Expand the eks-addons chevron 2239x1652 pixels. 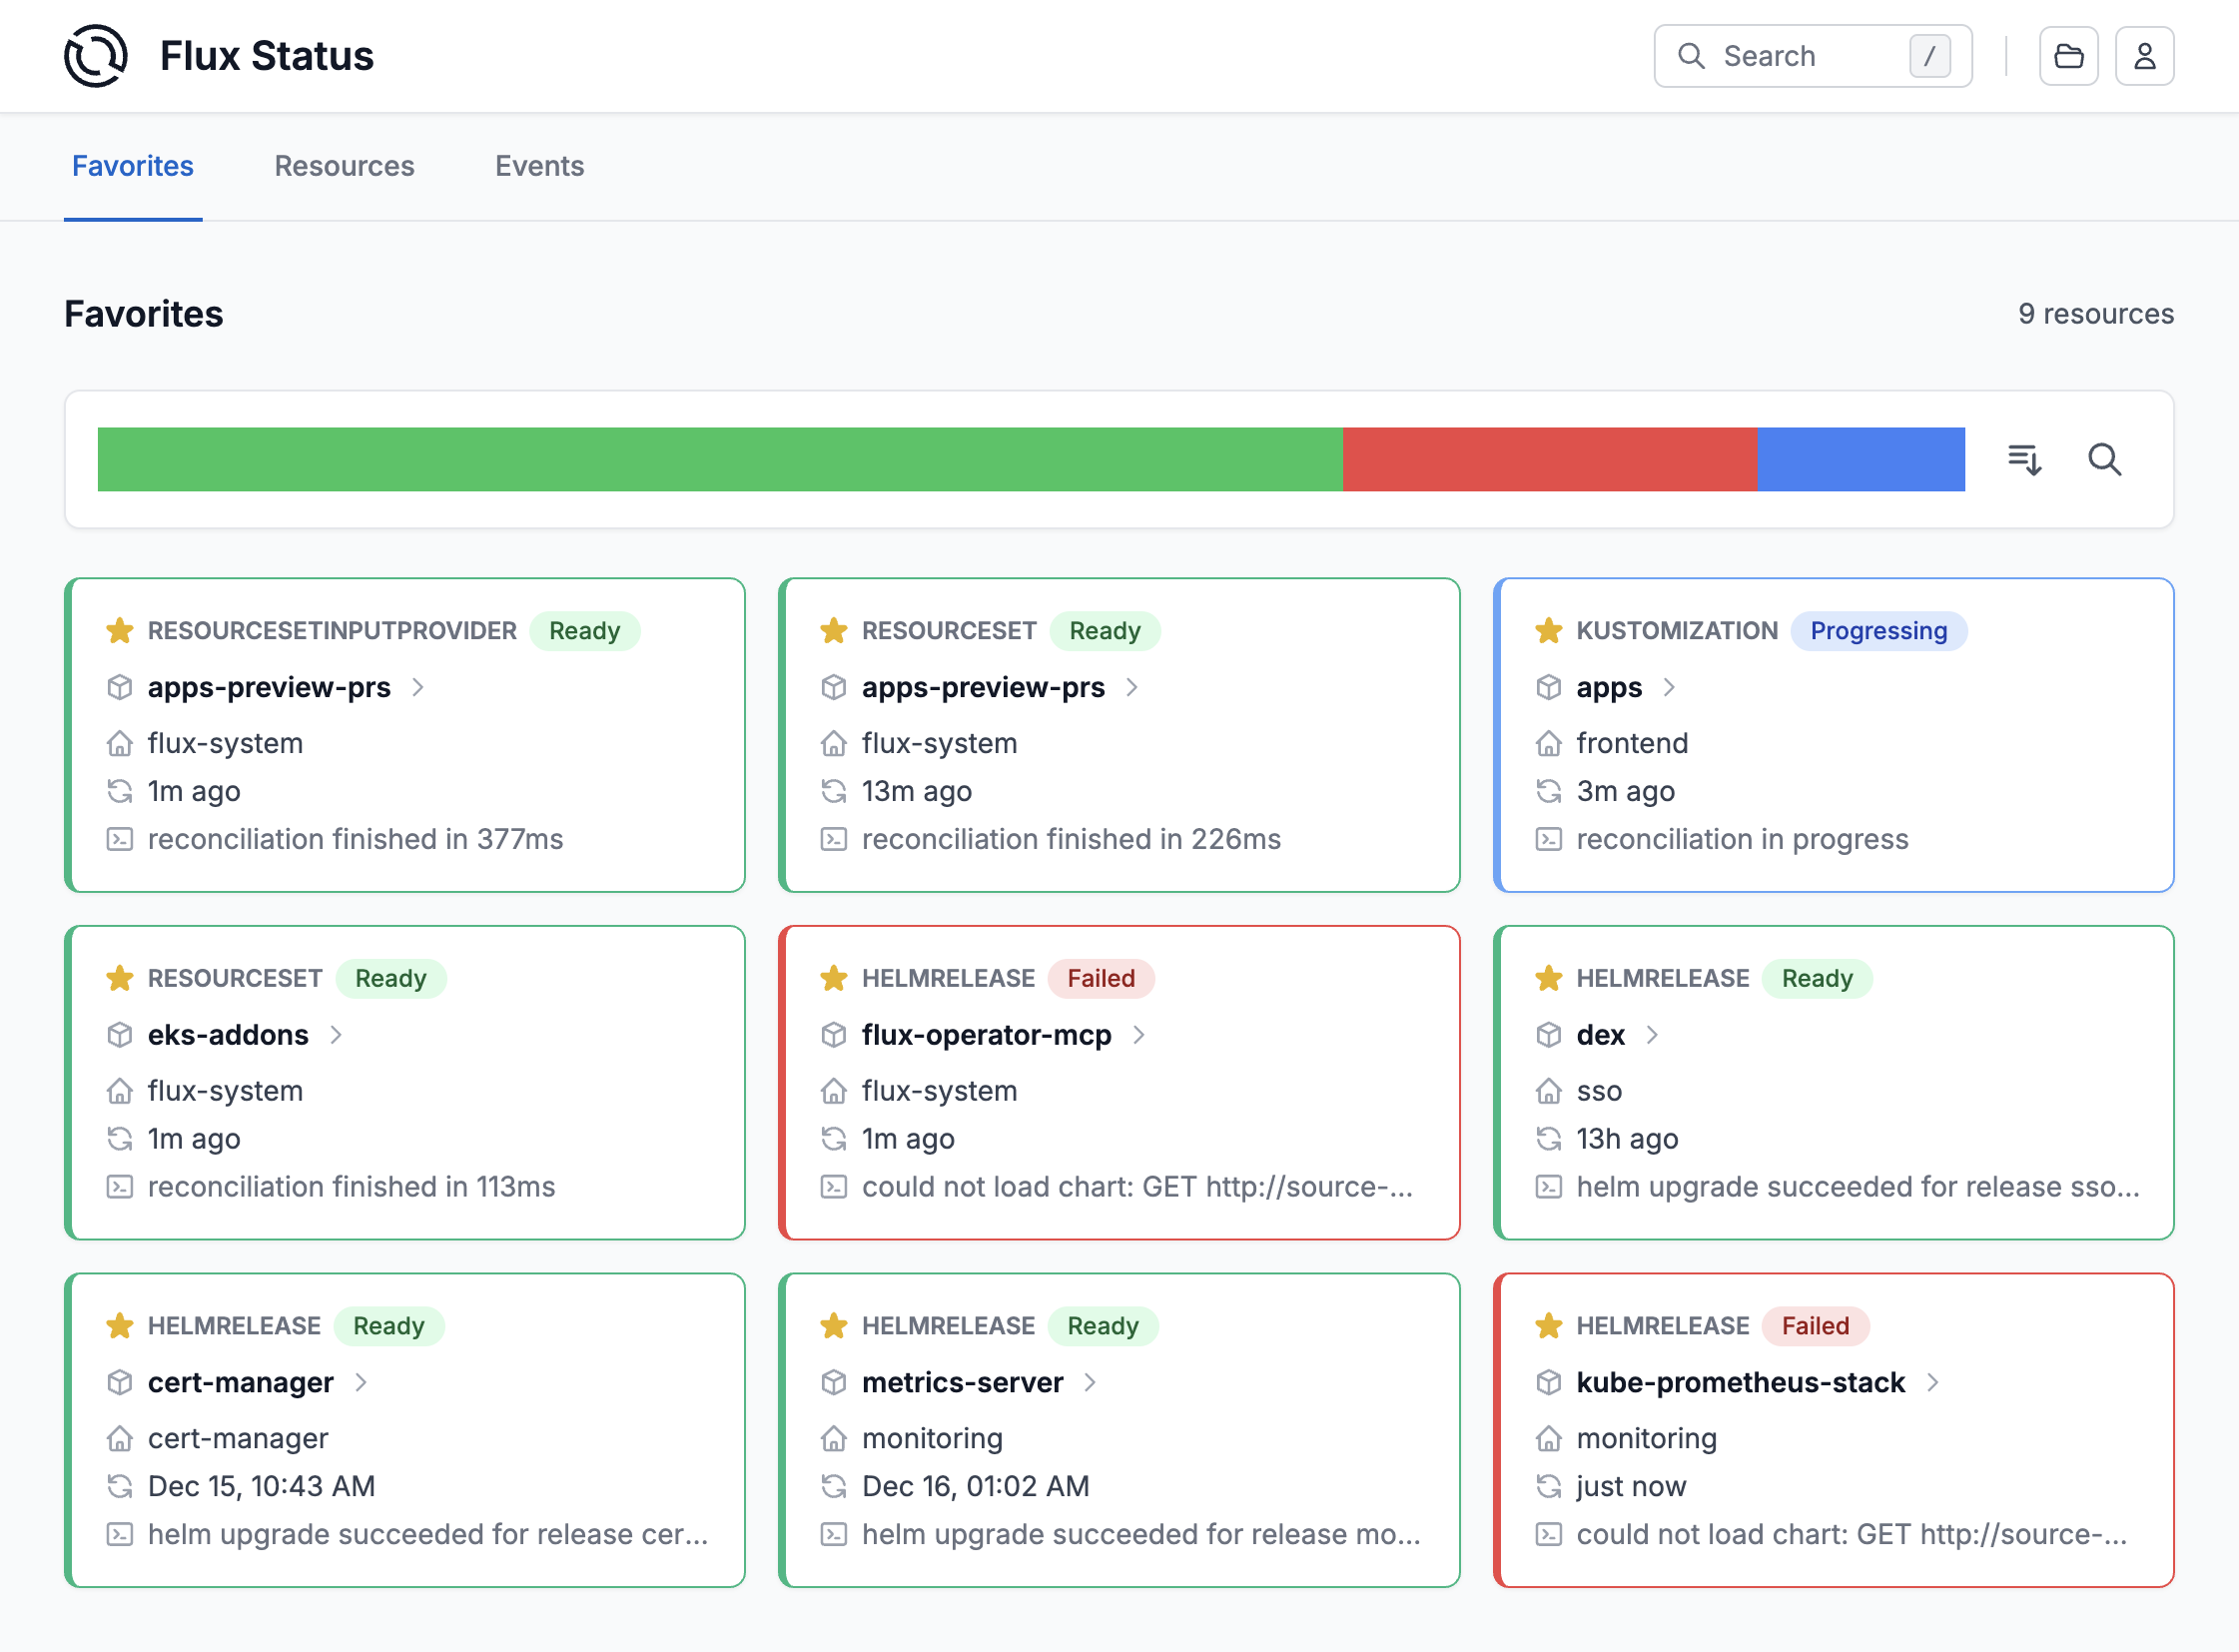336,1035
